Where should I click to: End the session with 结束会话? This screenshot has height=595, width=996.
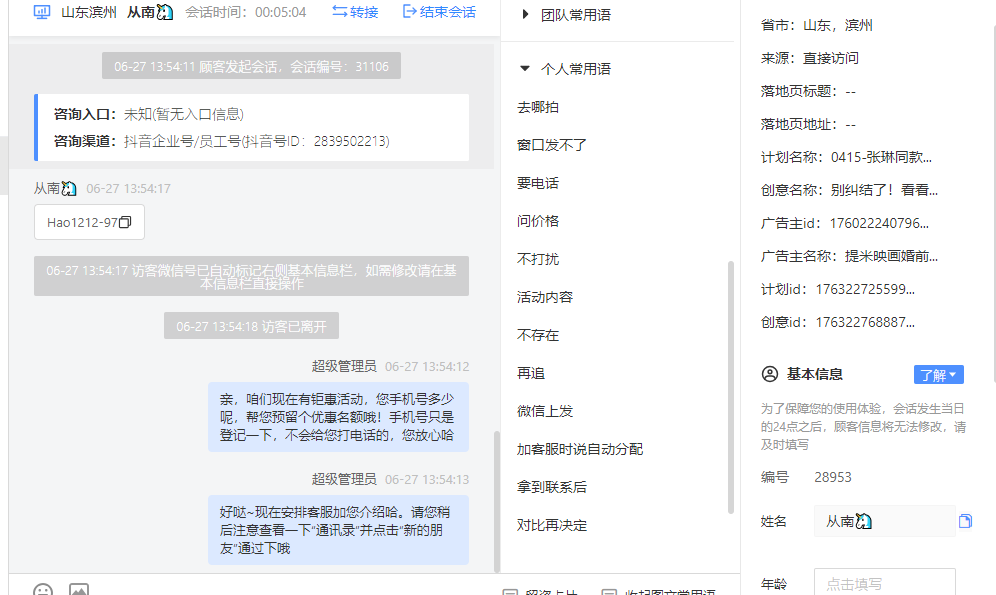click(440, 12)
